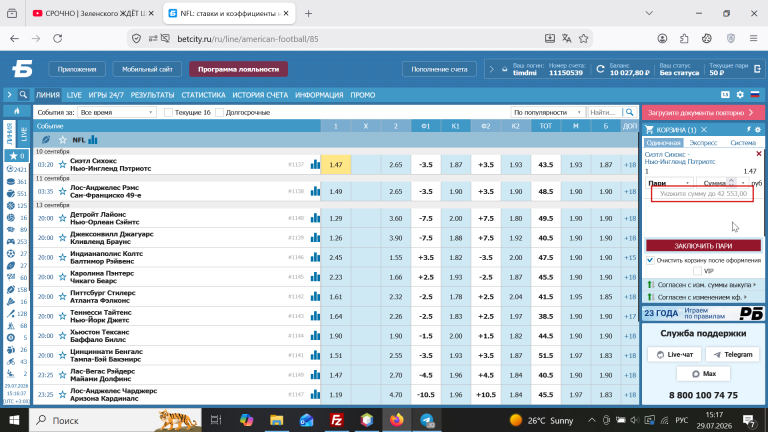This screenshot has height=432, width=768.
Task: Enable the VIP checkbox in basket
Action: (x=697, y=271)
